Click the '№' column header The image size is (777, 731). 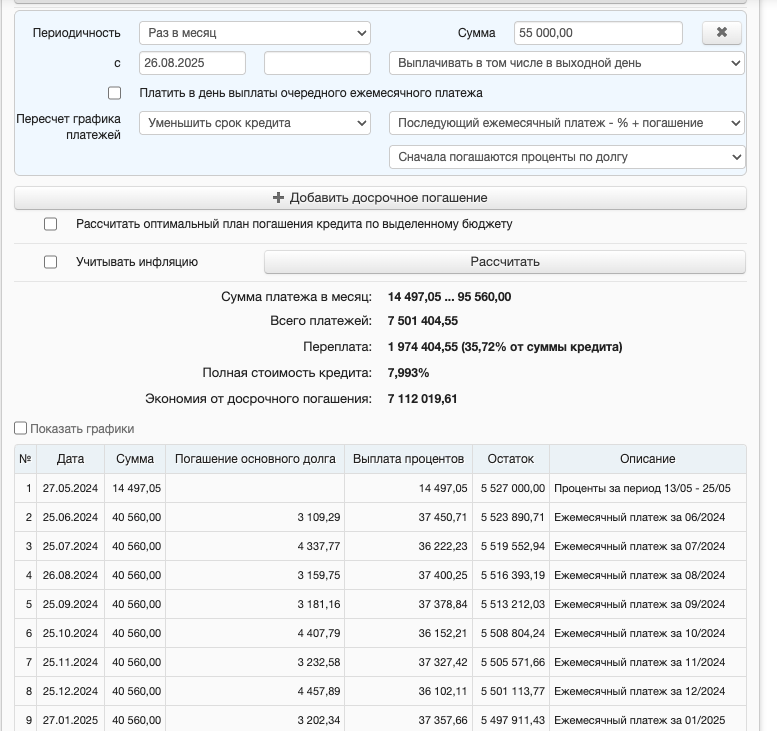pos(25,459)
